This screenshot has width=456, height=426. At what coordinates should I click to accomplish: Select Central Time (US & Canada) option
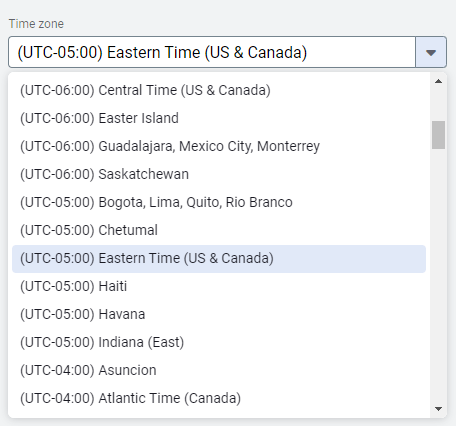click(219, 90)
